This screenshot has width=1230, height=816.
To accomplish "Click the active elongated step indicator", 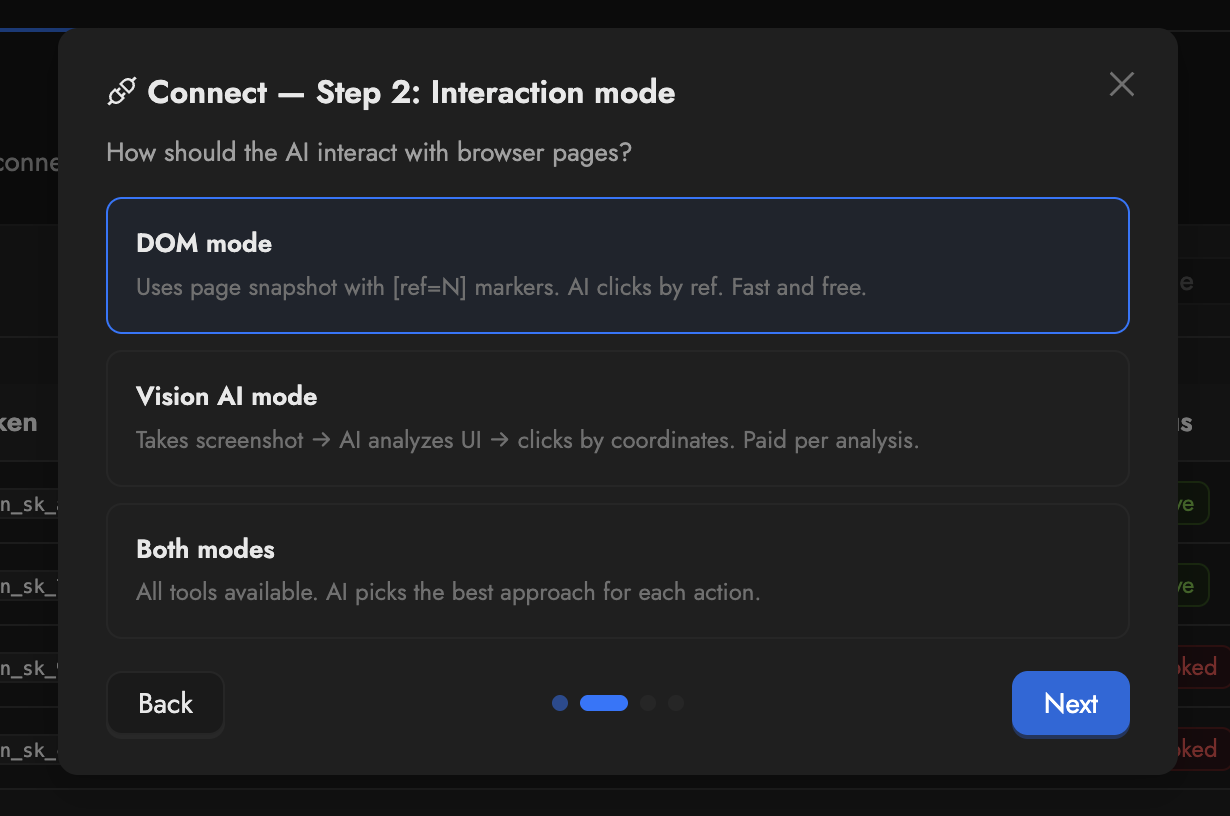I will 604,703.
